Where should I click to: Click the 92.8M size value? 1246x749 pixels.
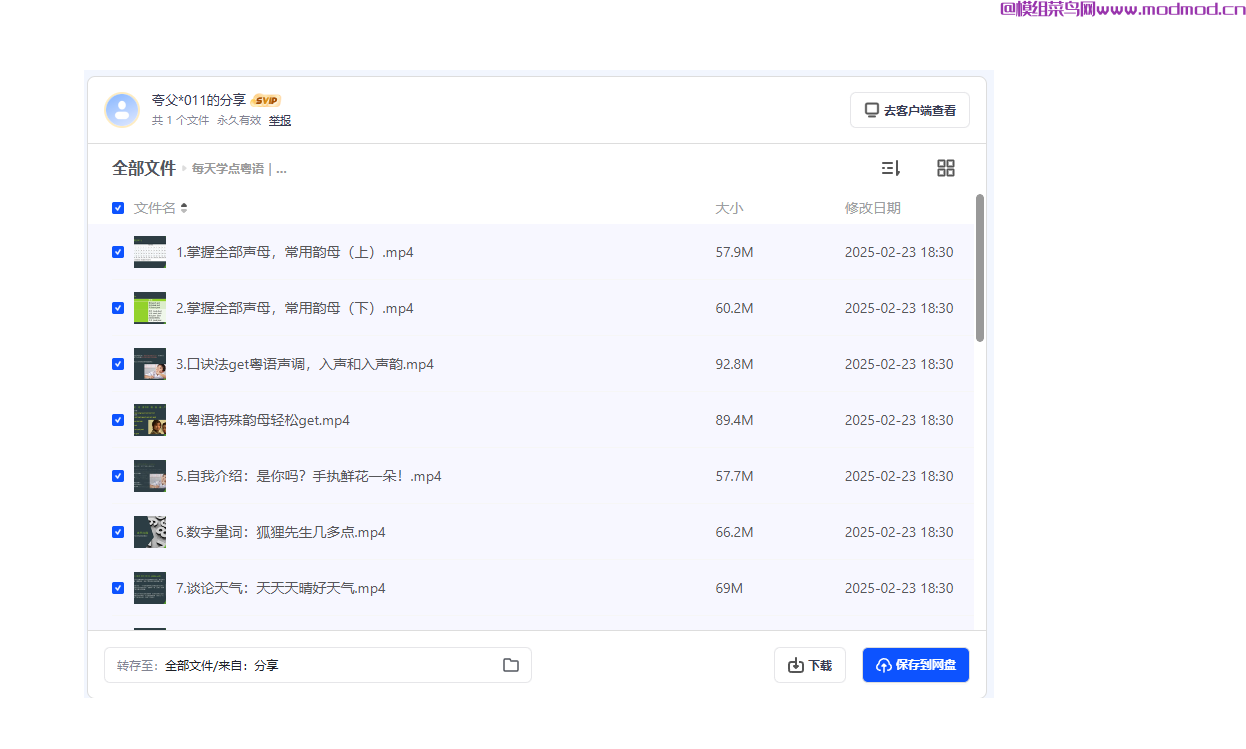pyautogui.click(x=734, y=364)
